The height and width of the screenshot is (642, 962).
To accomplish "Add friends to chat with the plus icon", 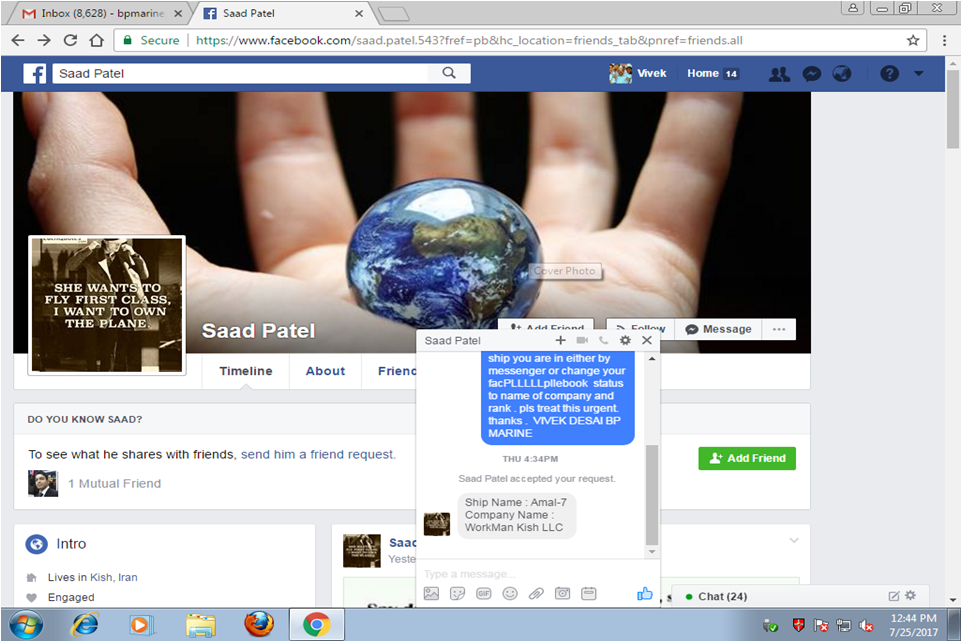I will coord(560,340).
